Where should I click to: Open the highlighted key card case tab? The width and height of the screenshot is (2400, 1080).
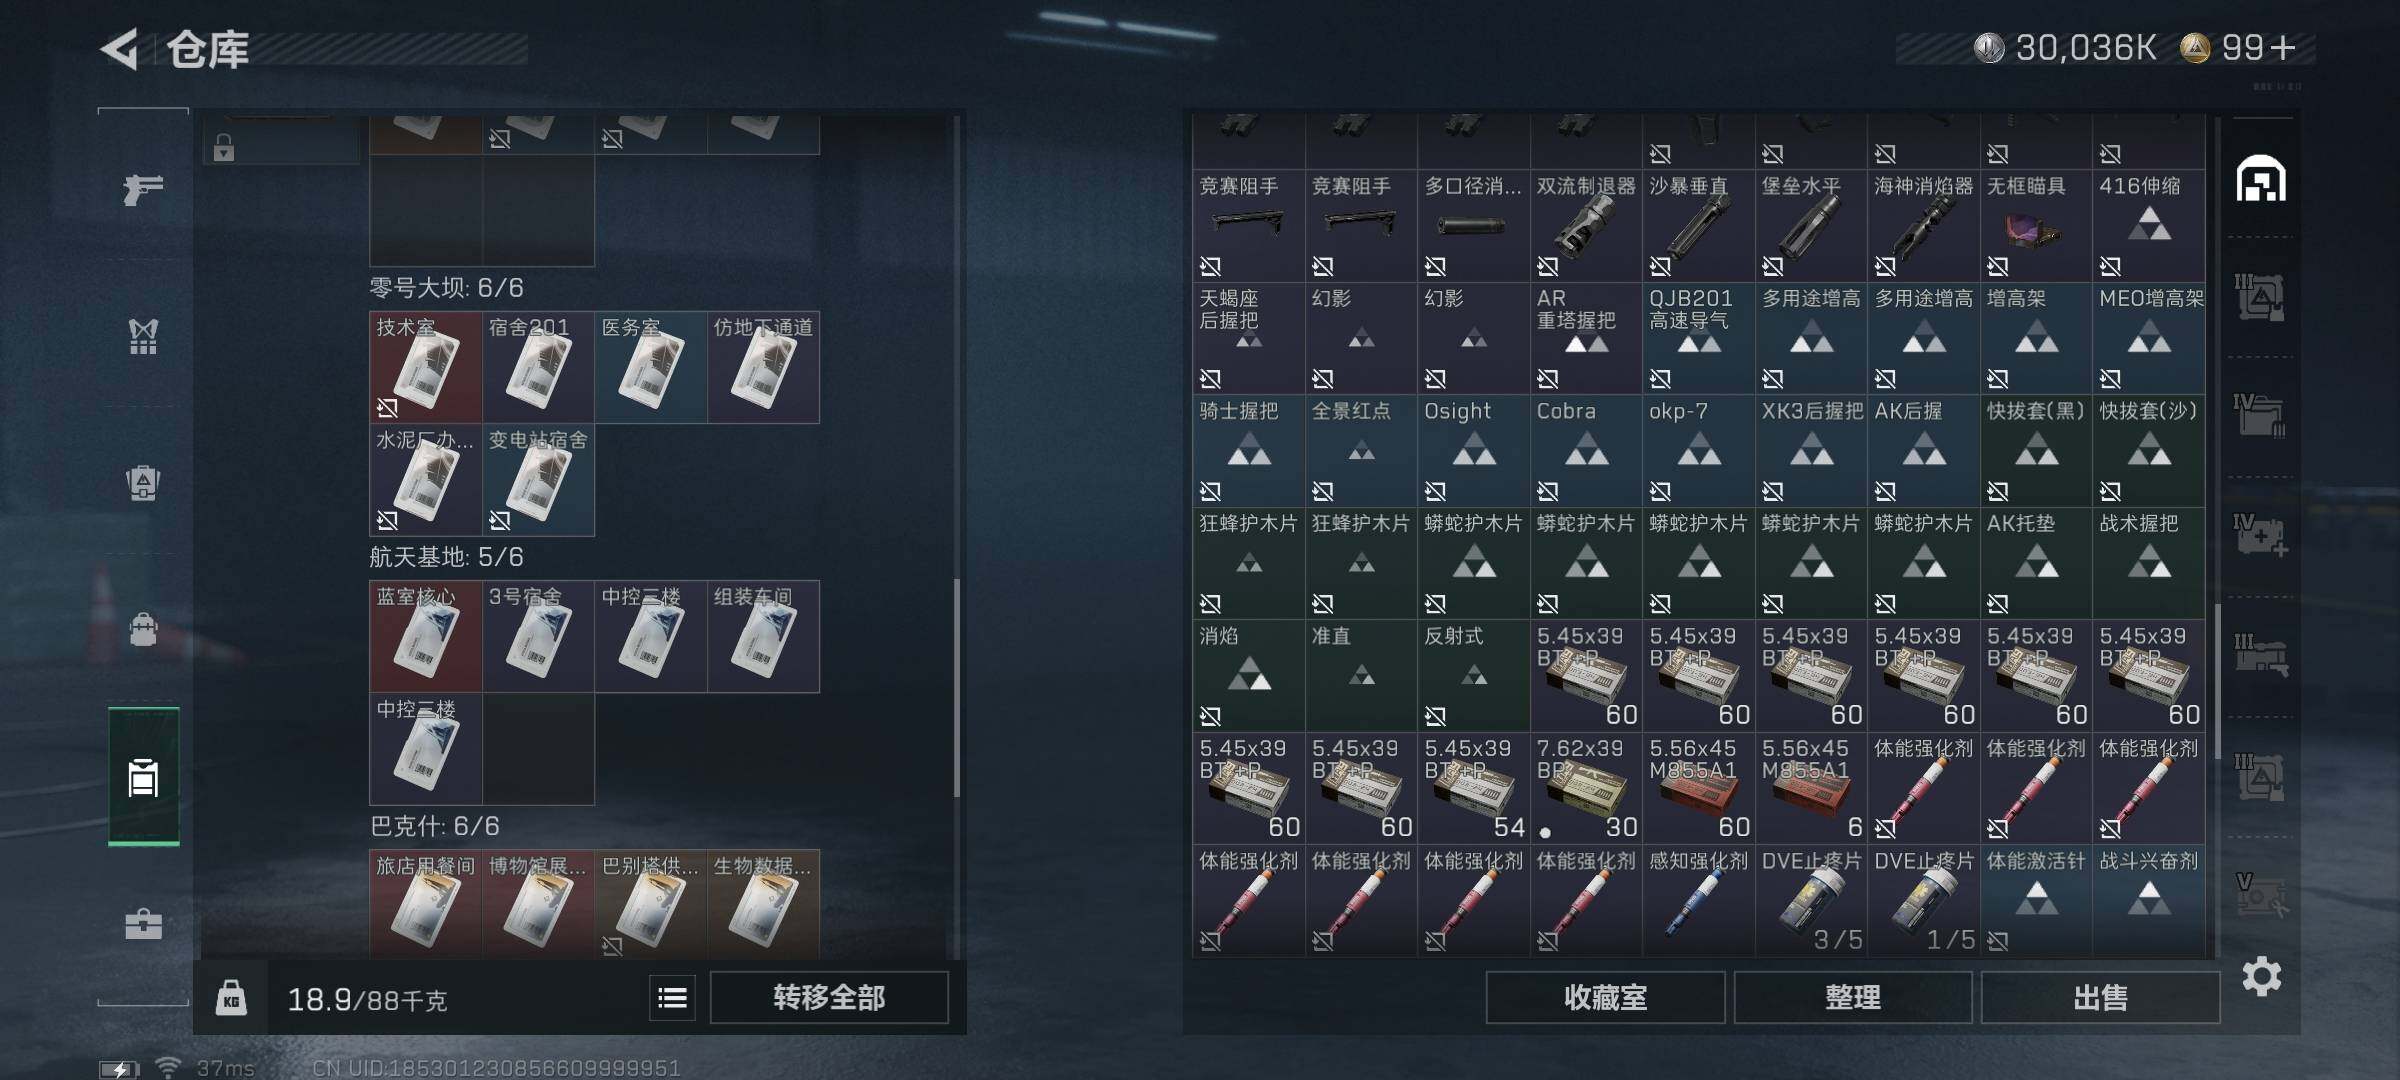143,777
